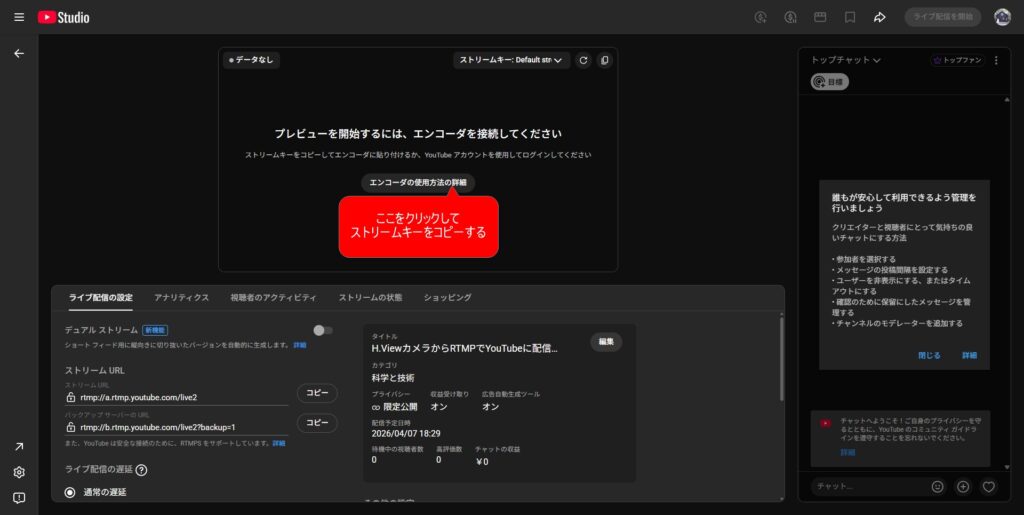Expand the ストリームキー Default dropdown
1024x515 pixels.
pos(511,60)
